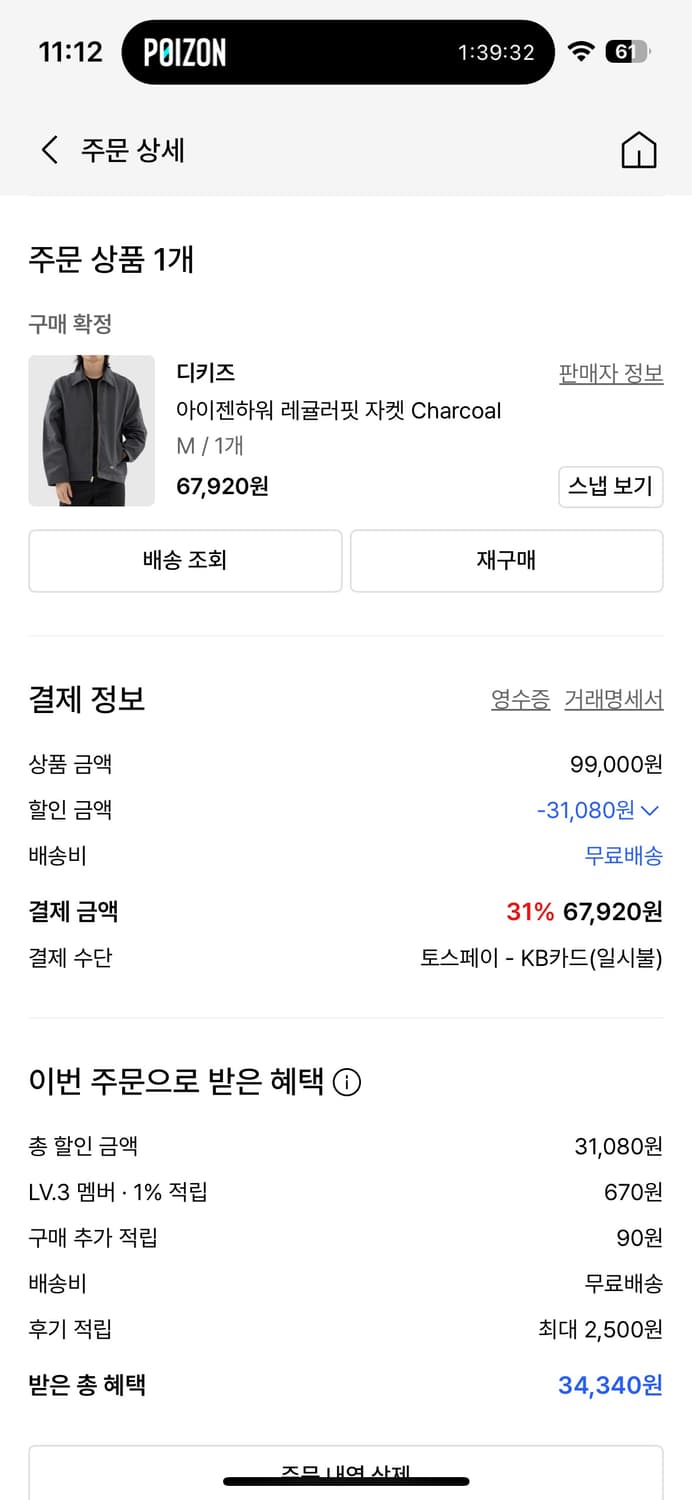Open 스냅 보기 snap view

point(610,487)
